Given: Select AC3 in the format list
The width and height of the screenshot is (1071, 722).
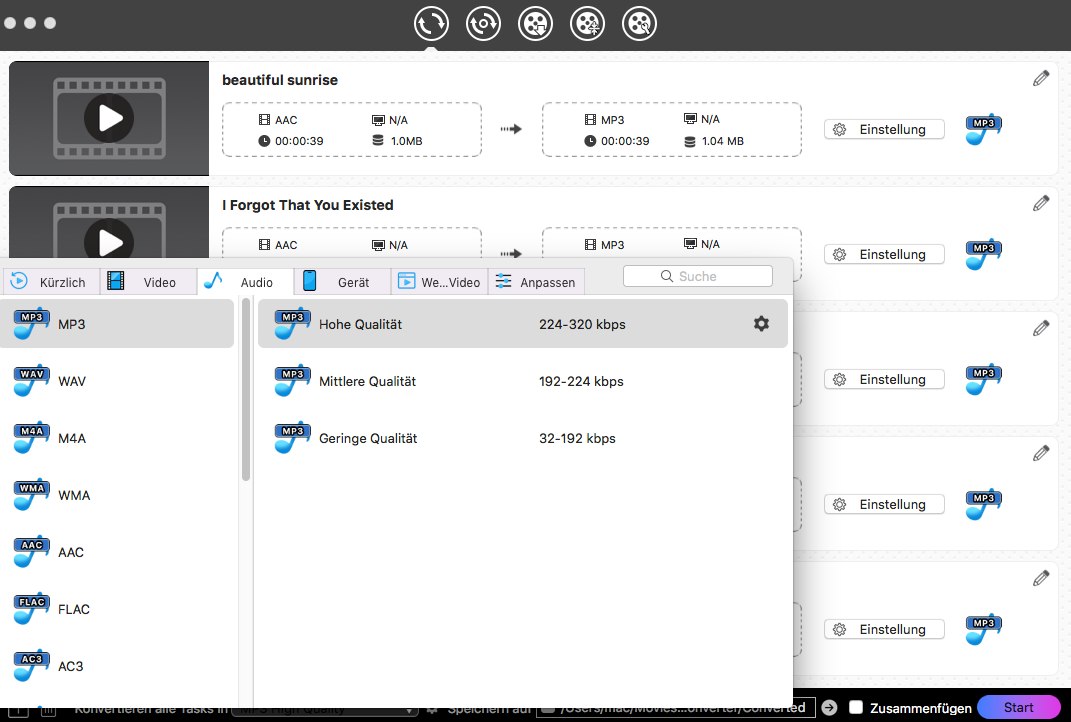Looking at the screenshot, I should [117, 666].
